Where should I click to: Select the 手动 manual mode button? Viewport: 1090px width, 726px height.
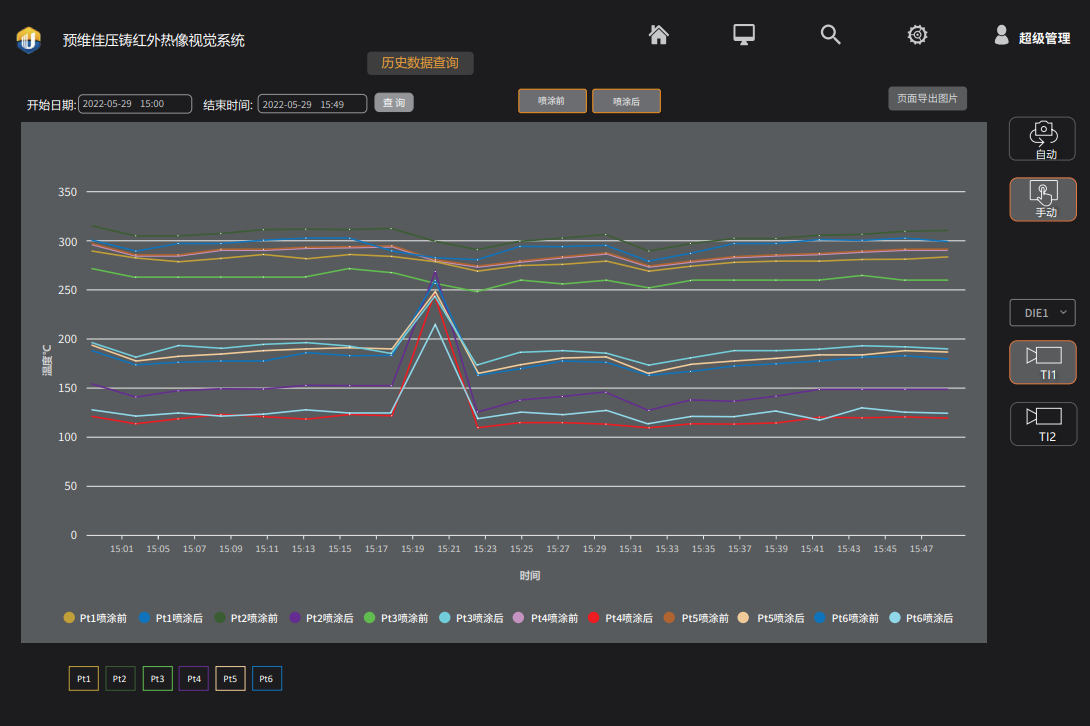(x=1043, y=200)
